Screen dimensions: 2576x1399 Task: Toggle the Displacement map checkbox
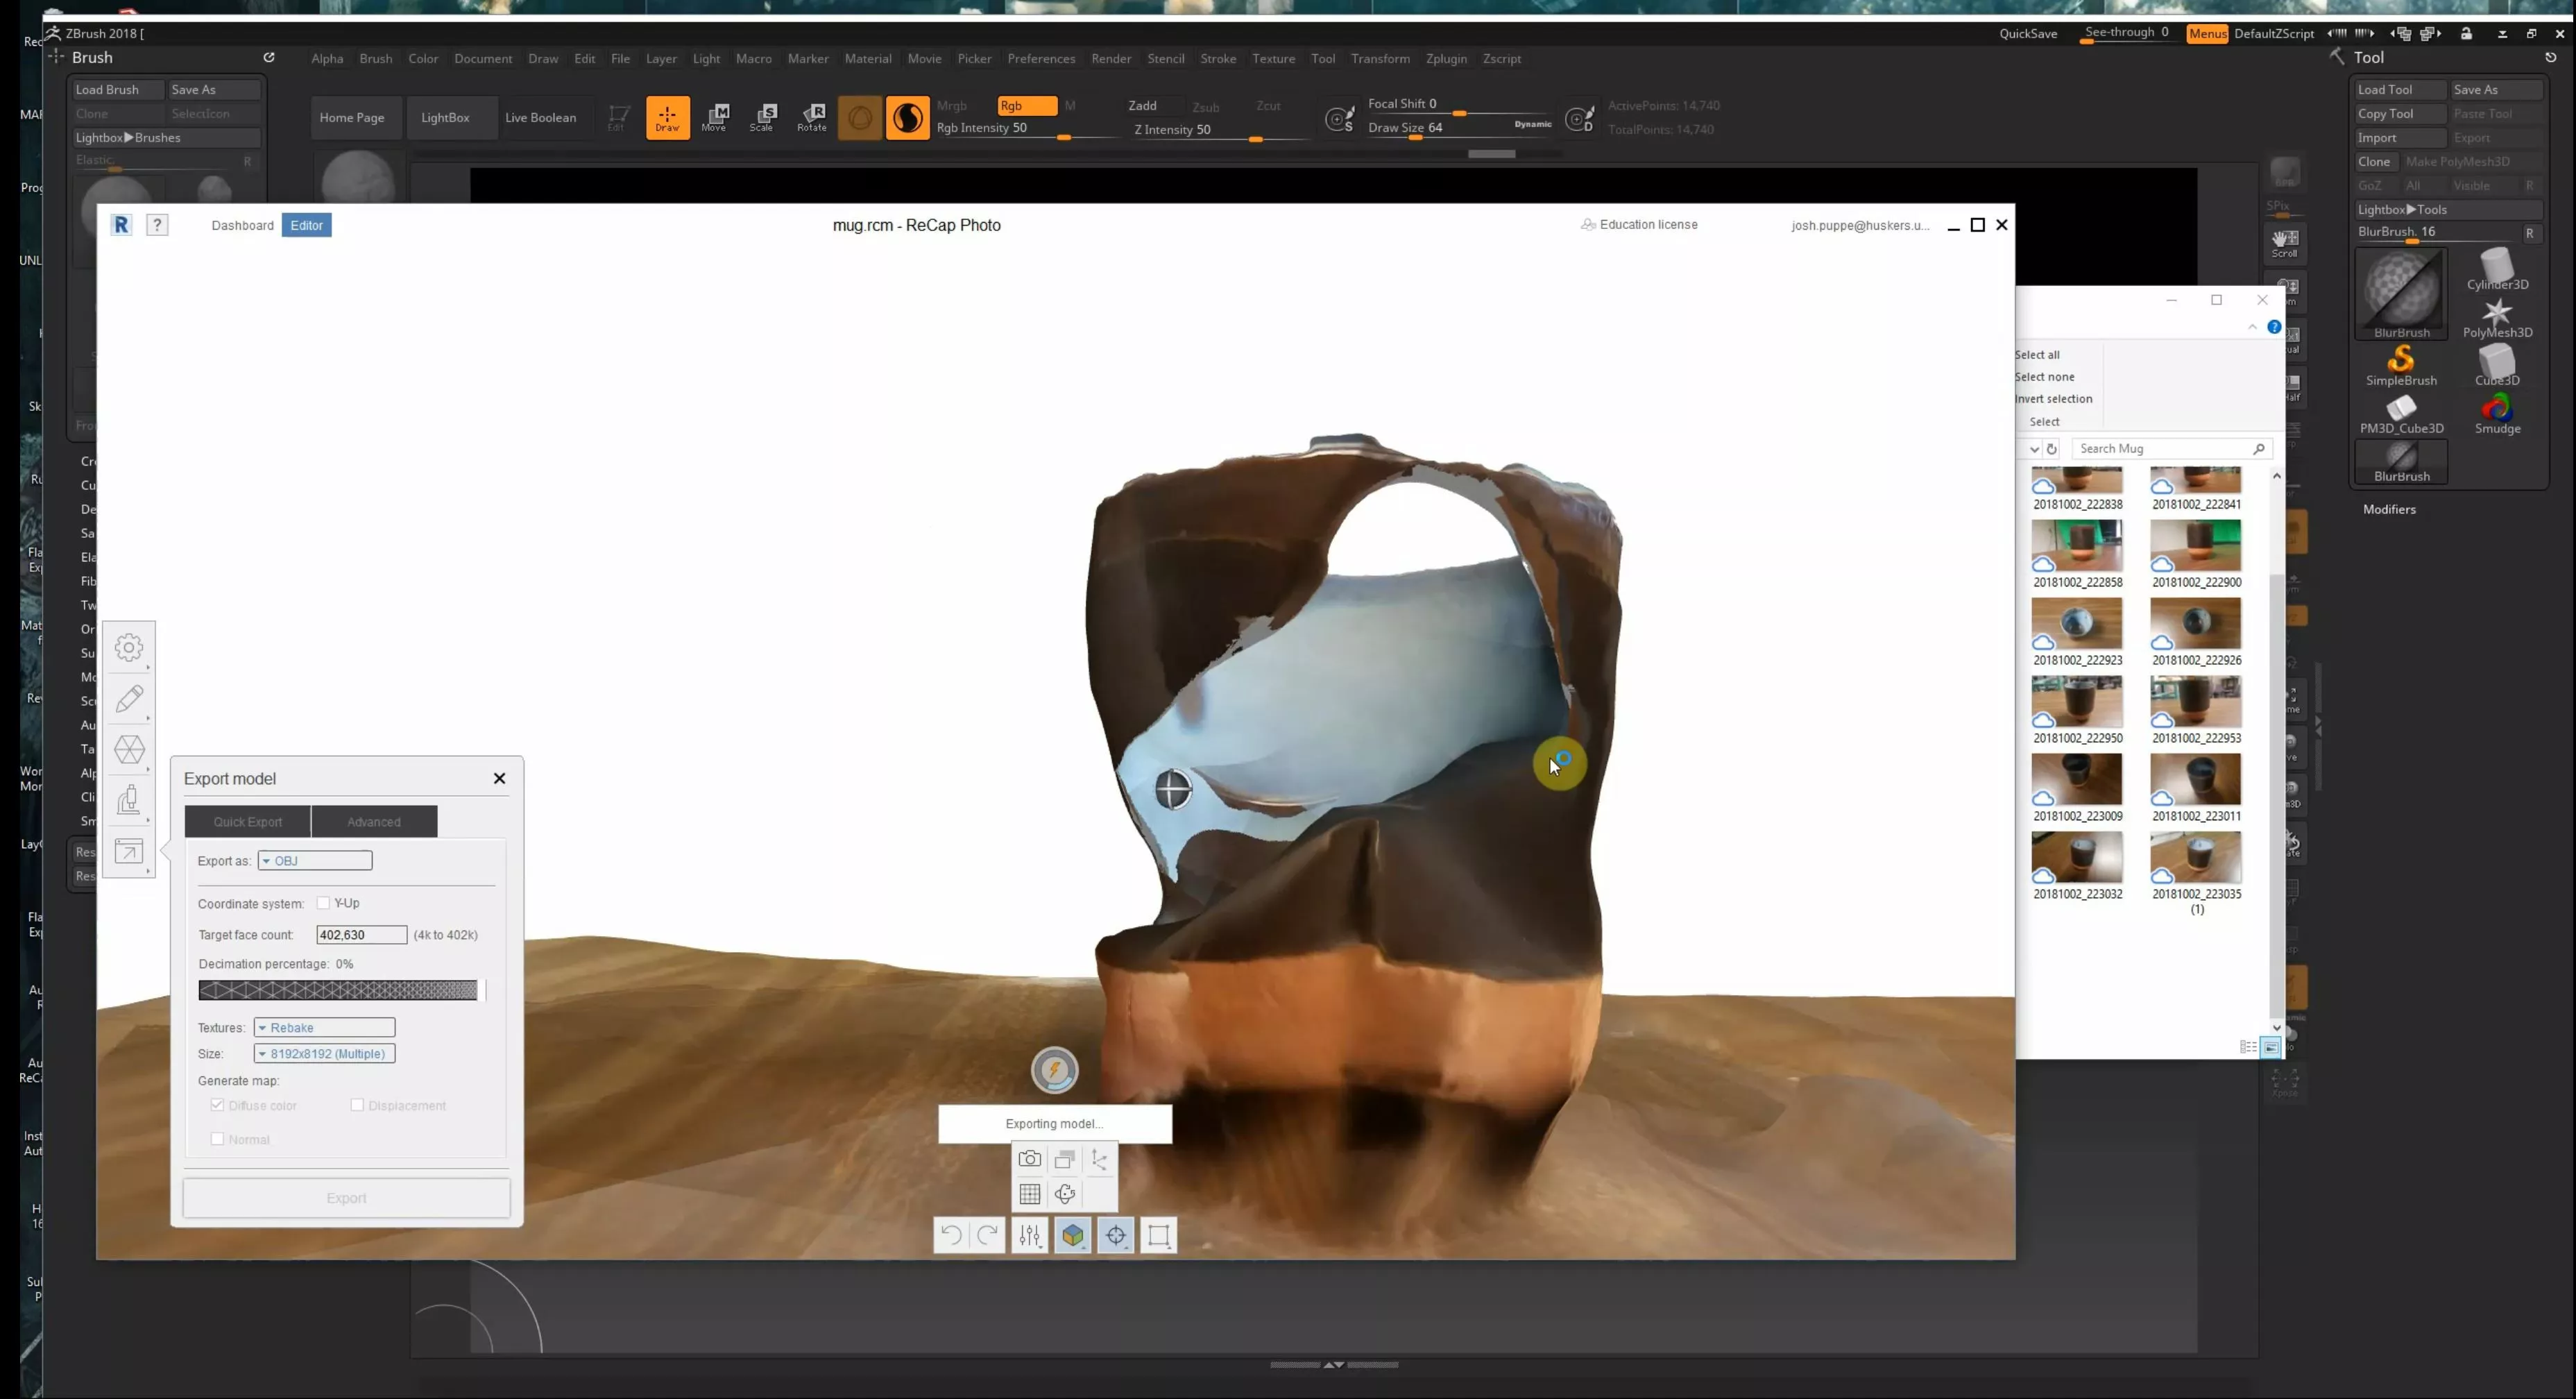coord(357,1105)
